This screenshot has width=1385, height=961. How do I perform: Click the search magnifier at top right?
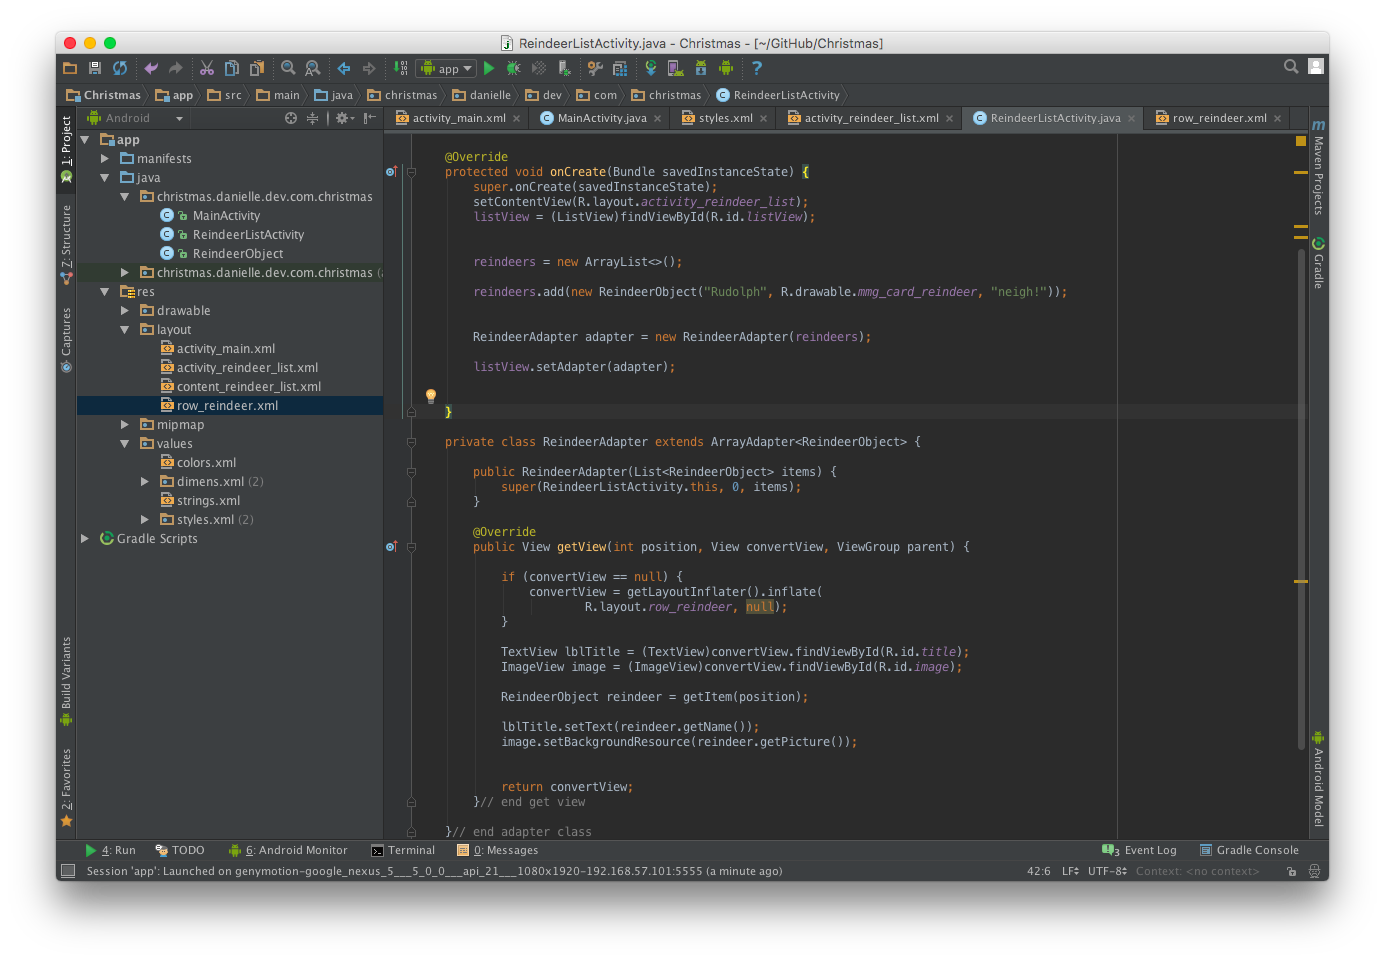coord(1291,67)
